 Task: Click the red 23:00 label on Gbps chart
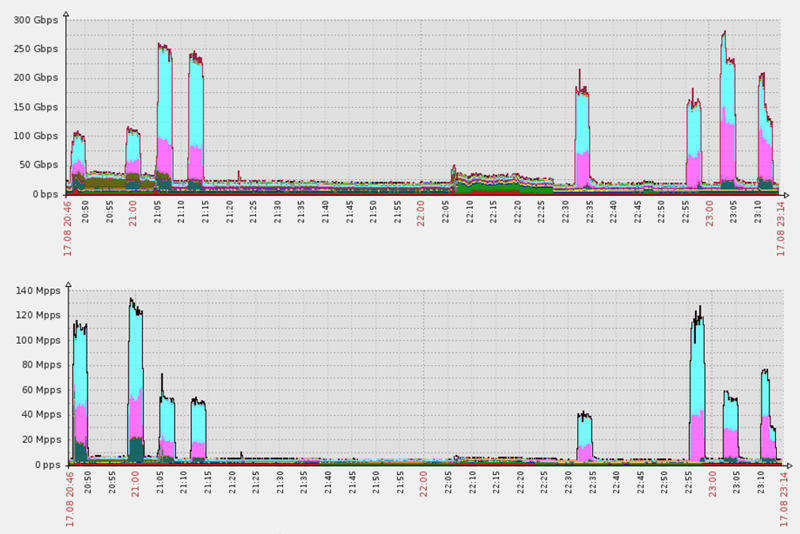point(709,213)
